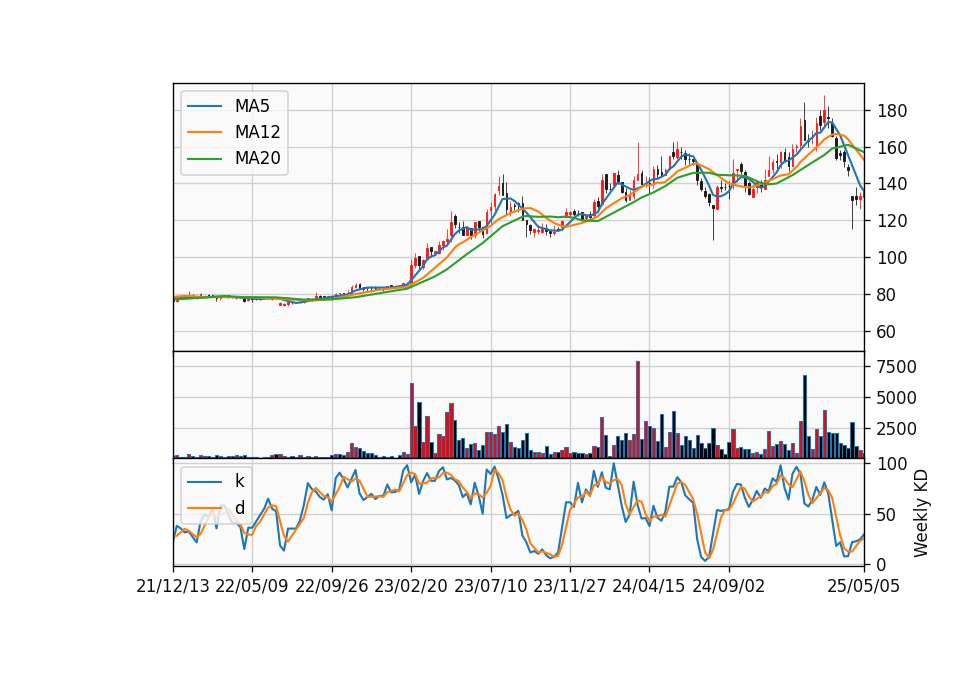Viewport: 960px width, 690px height.
Task: Click the 50 tick on KD axis
Action: point(887,515)
